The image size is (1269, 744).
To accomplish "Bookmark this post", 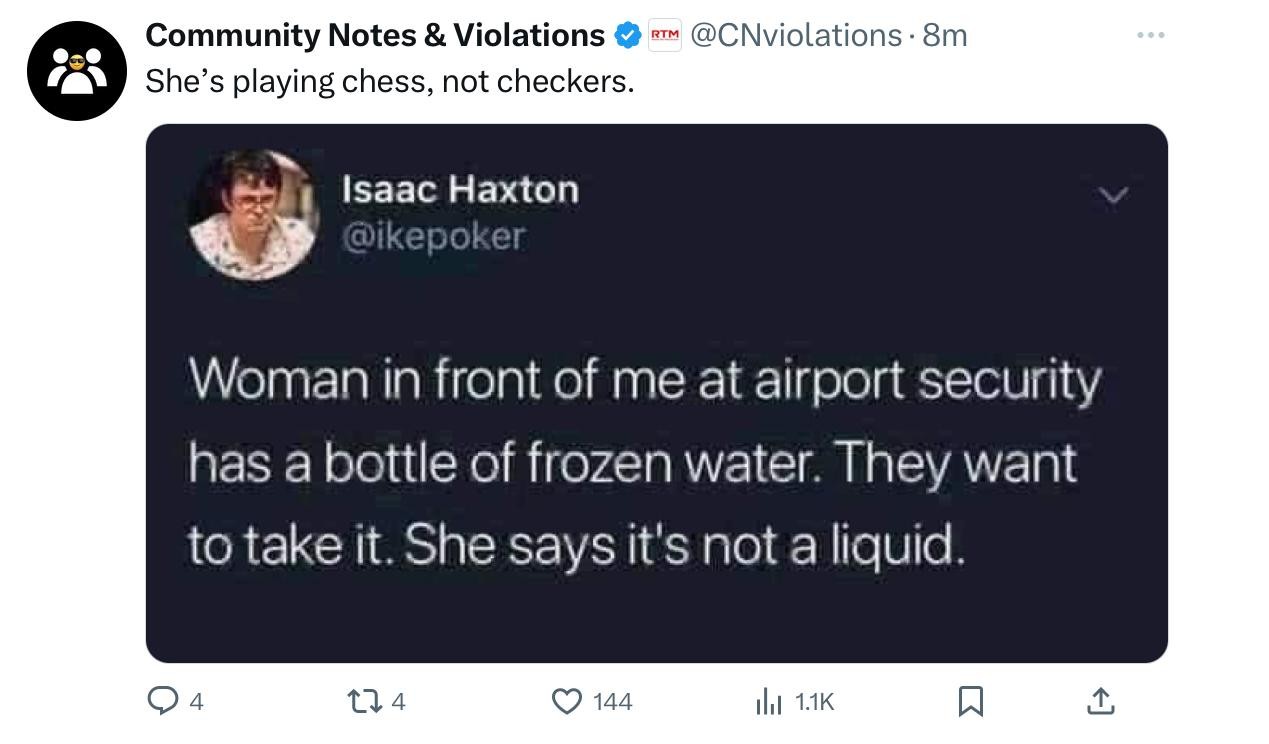I will (x=969, y=702).
